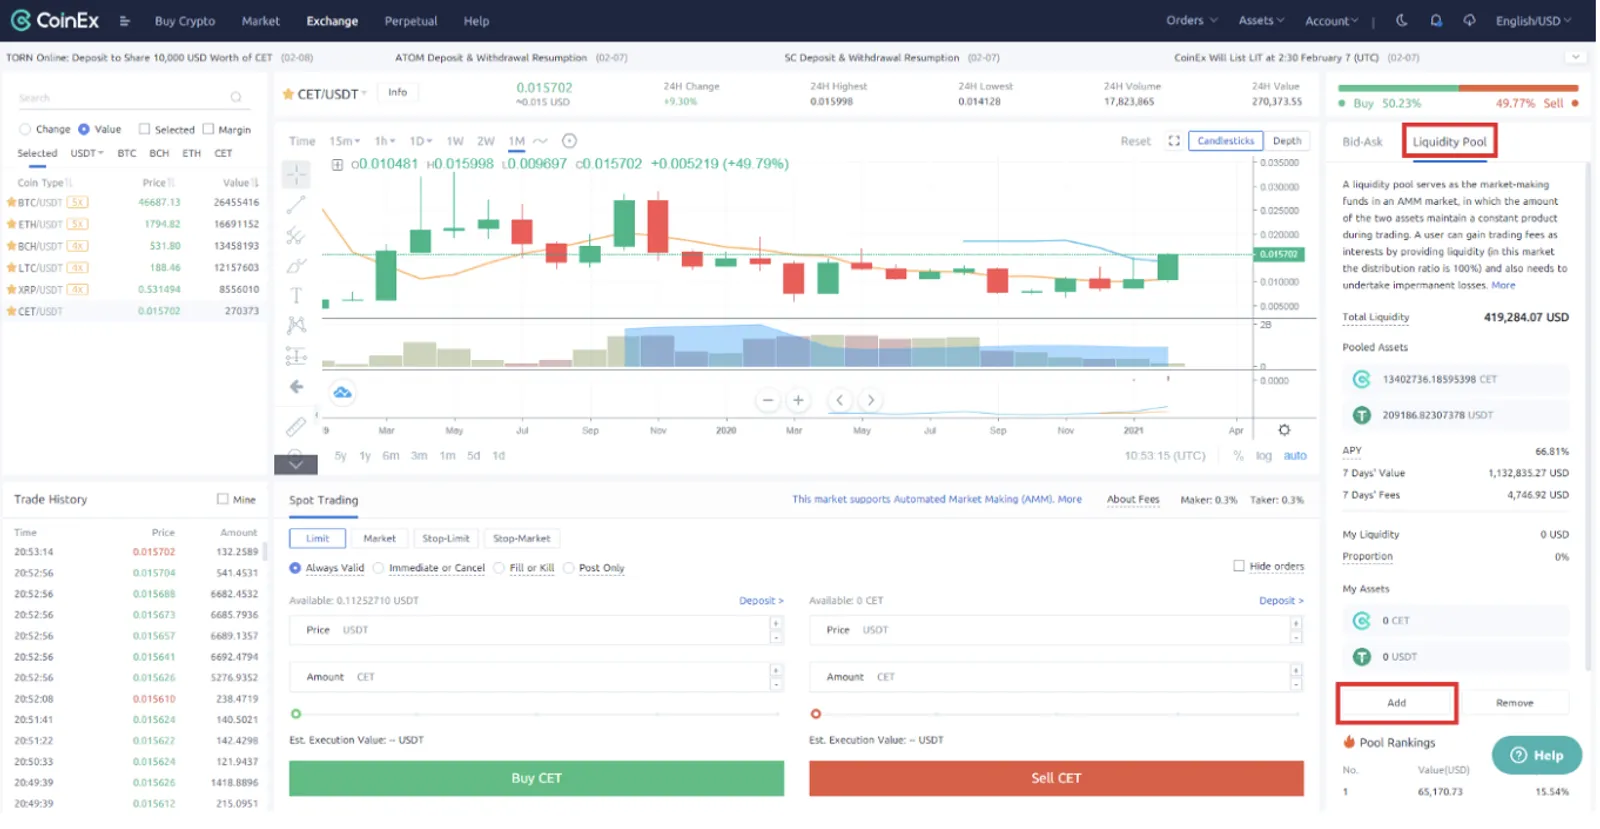The image size is (1600, 829).
Task: Switch to dark mode with the moon icon
Action: point(1401,20)
